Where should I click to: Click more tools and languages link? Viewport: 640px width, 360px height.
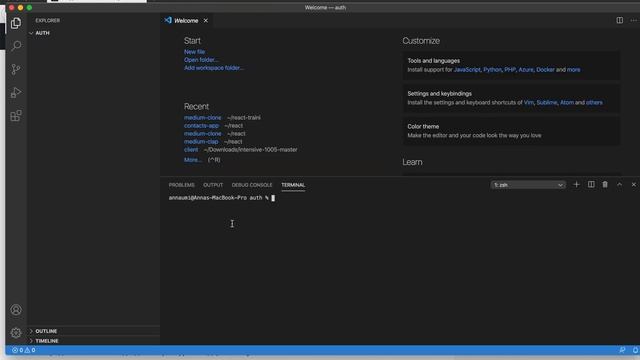pyautogui.click(x=573, y=70)
